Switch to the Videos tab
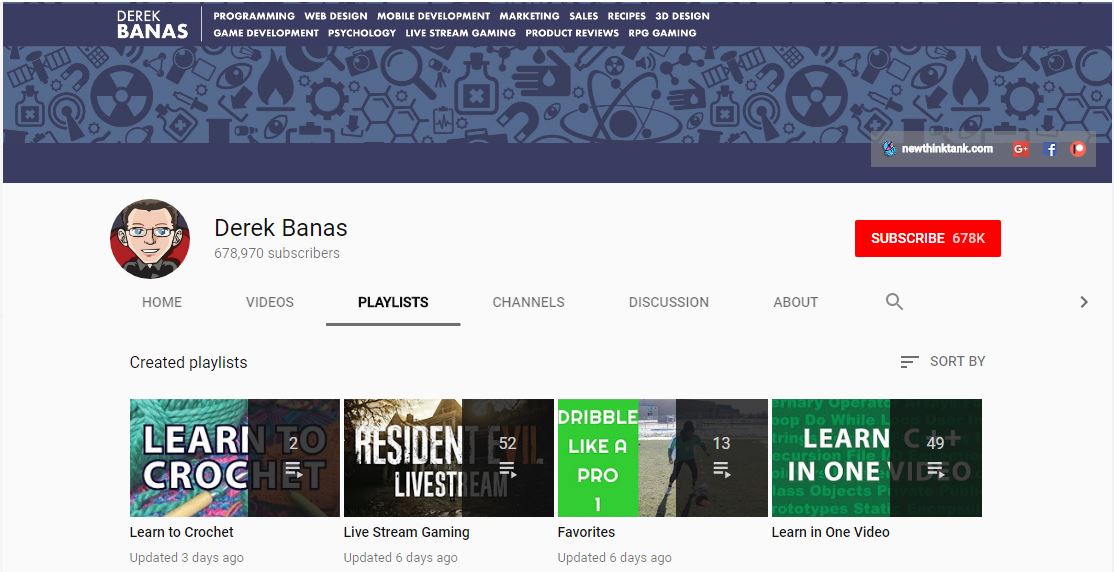 270,302
